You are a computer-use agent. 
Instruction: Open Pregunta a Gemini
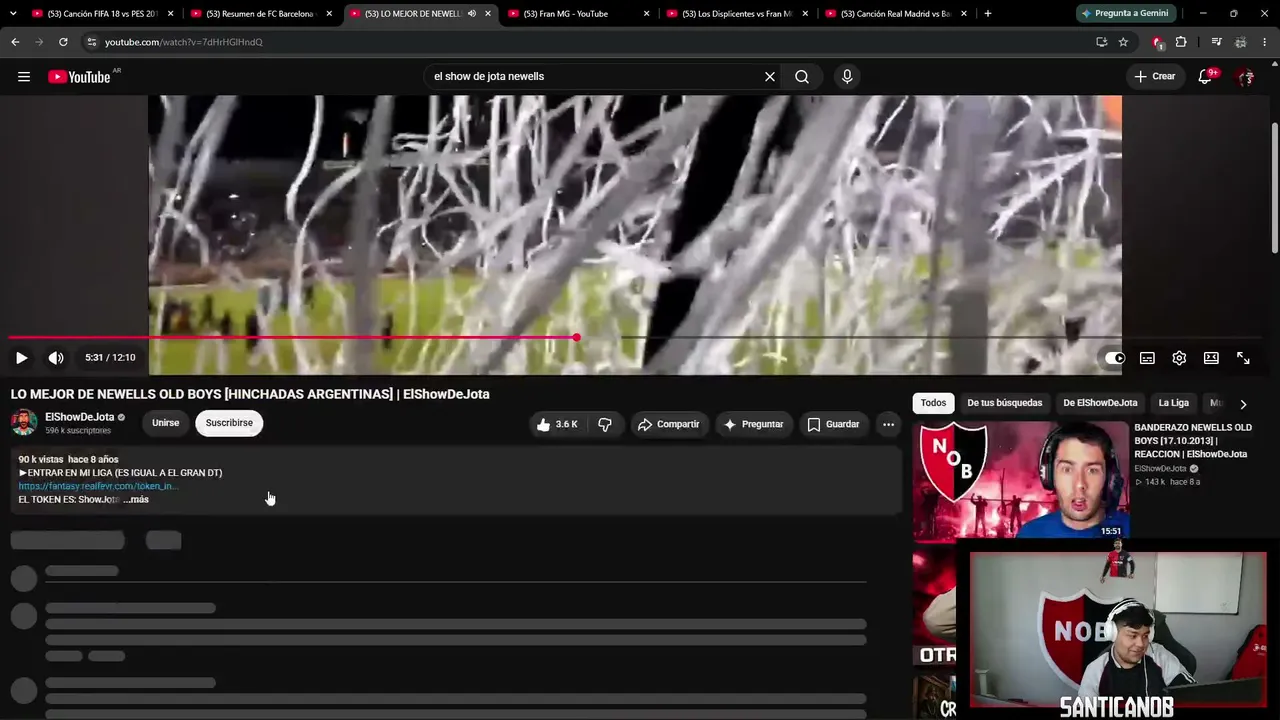click(x=1125, y=14)
